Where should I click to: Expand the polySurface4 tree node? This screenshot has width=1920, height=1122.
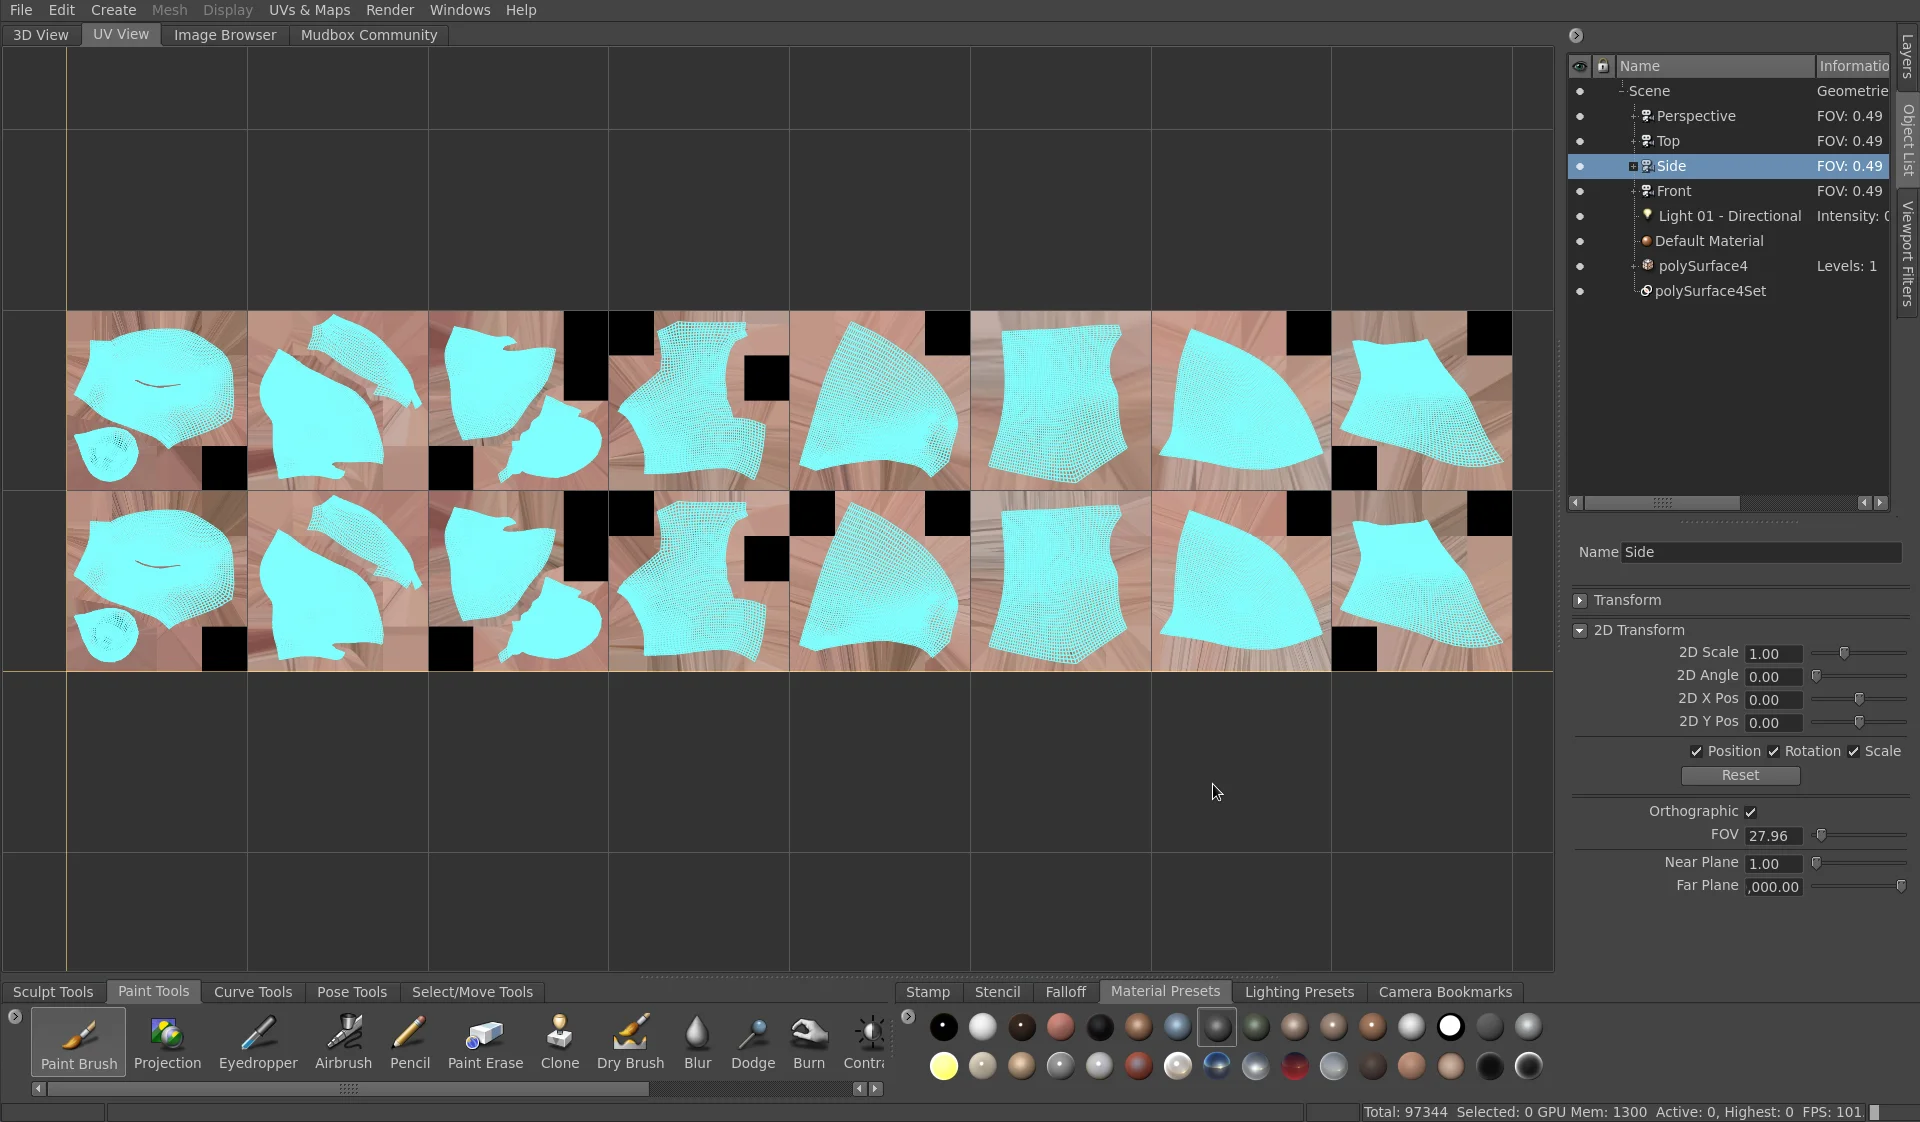point(1633,266)
